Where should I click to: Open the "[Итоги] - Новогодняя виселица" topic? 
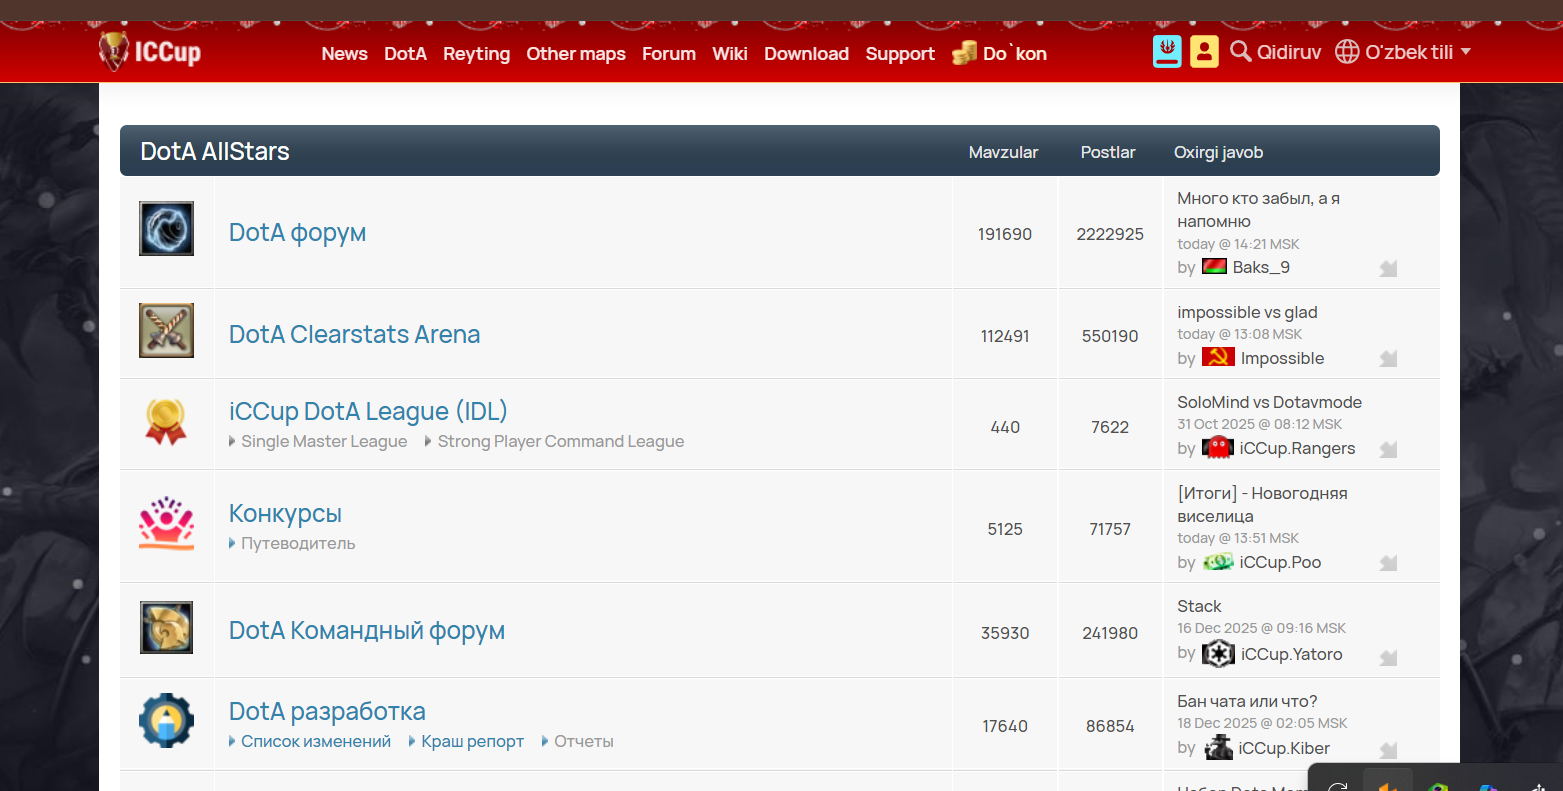(1262, 505)
